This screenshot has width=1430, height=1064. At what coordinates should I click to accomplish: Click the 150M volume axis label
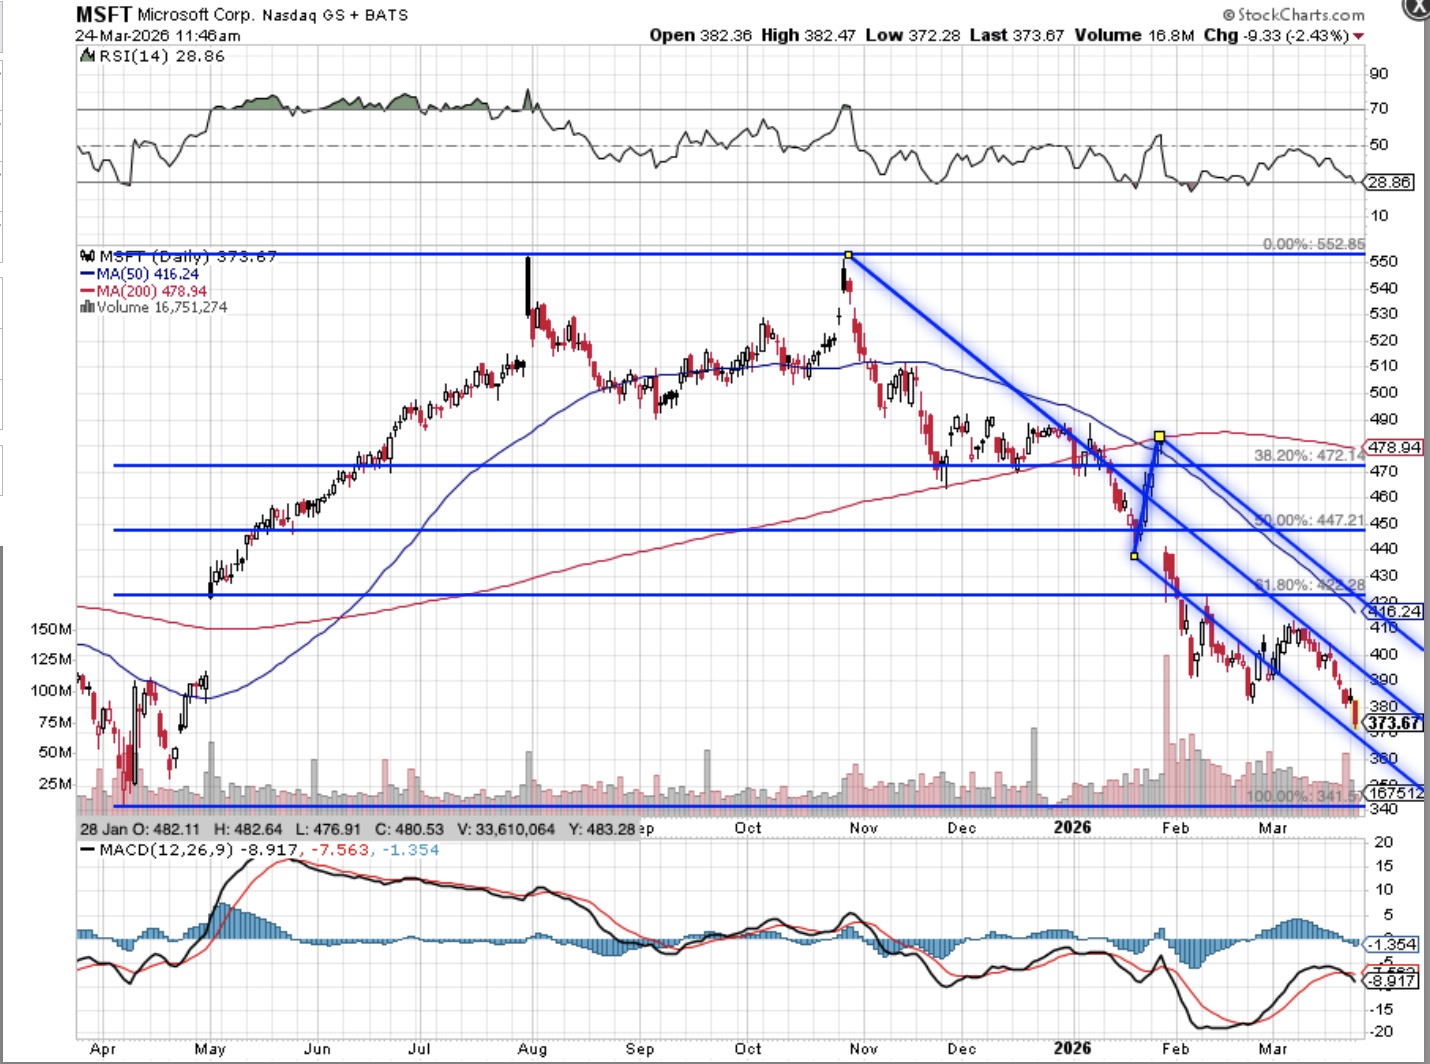[51, 629]
